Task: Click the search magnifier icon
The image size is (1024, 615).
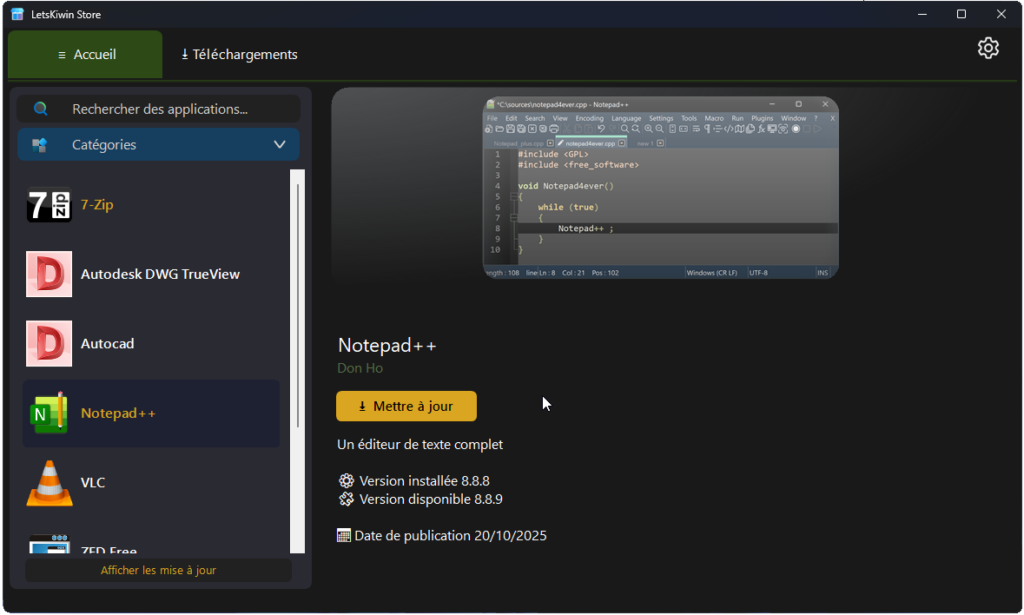Action: tap(41, 109)
